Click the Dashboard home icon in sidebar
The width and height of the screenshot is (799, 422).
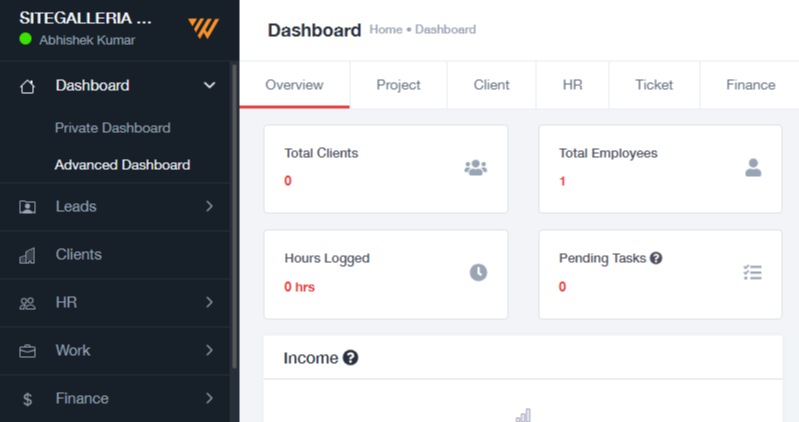click(28, 87)
